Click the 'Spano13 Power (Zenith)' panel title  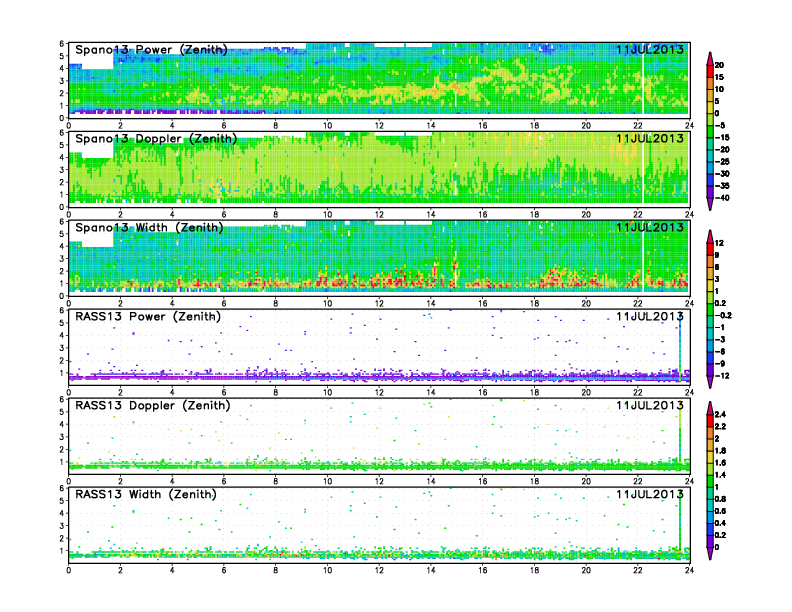click(x=151, y=50)
